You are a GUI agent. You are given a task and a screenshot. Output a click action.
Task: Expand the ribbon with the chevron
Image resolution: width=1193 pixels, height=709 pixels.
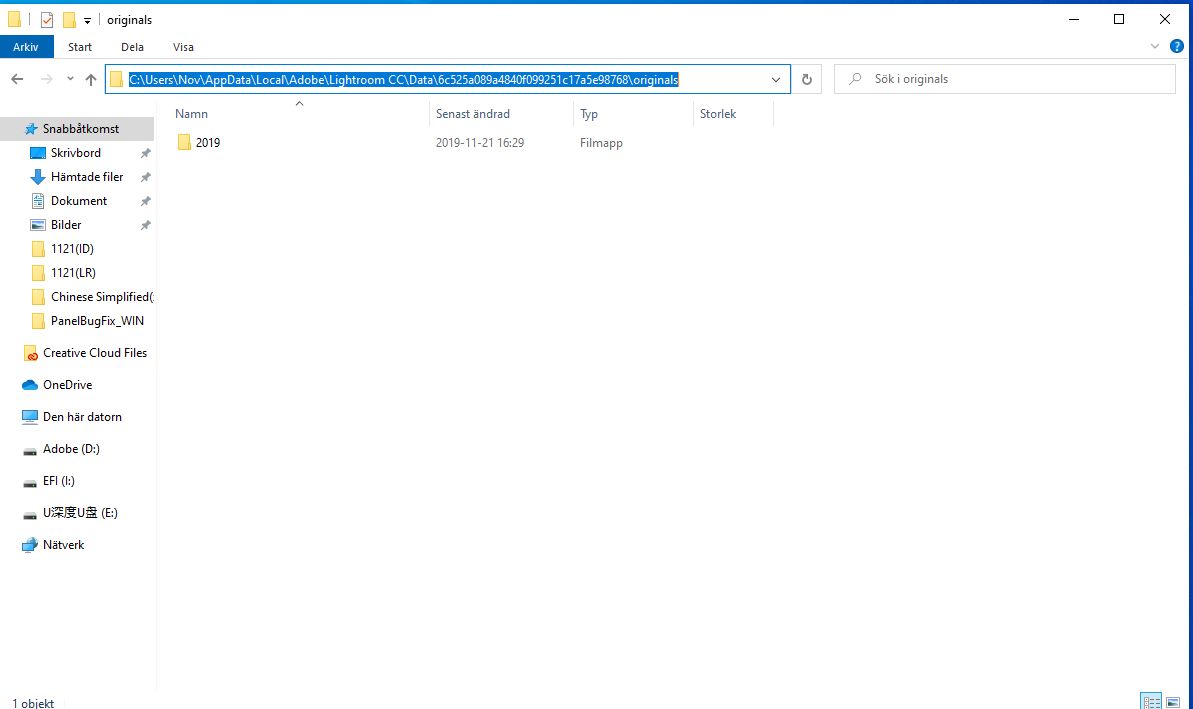coord(1154,46)
